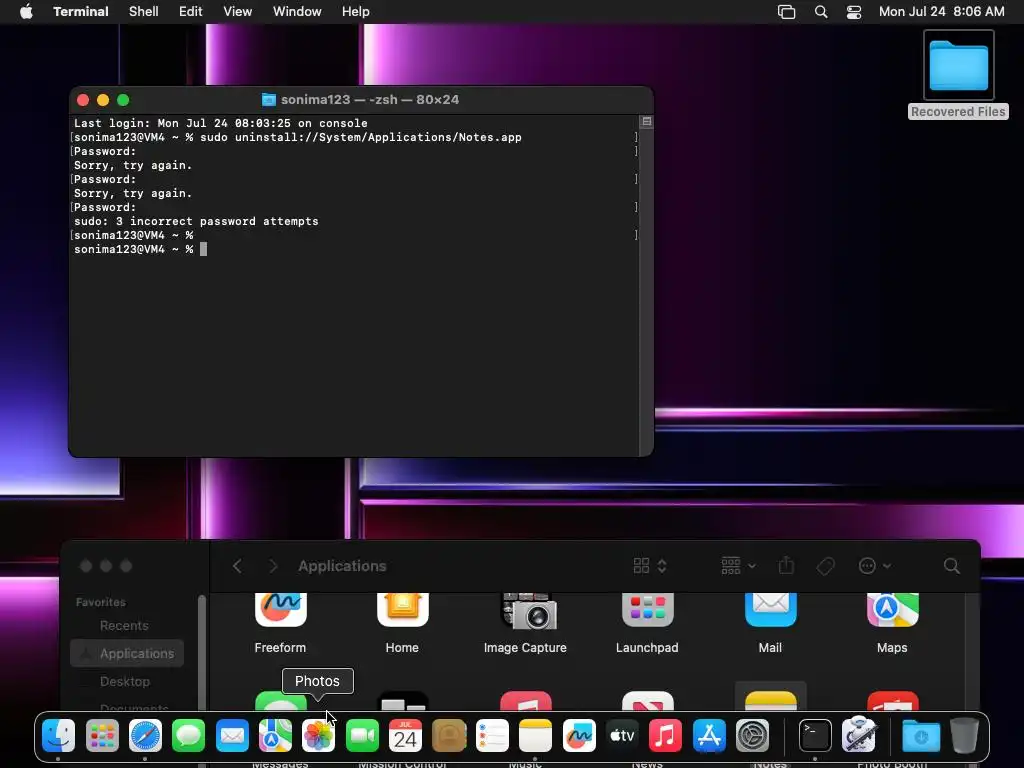The height and width of the screenshot is (768, 1024).
Task: Click the Terminal icon in the Dock
Action: pos(815,735)
